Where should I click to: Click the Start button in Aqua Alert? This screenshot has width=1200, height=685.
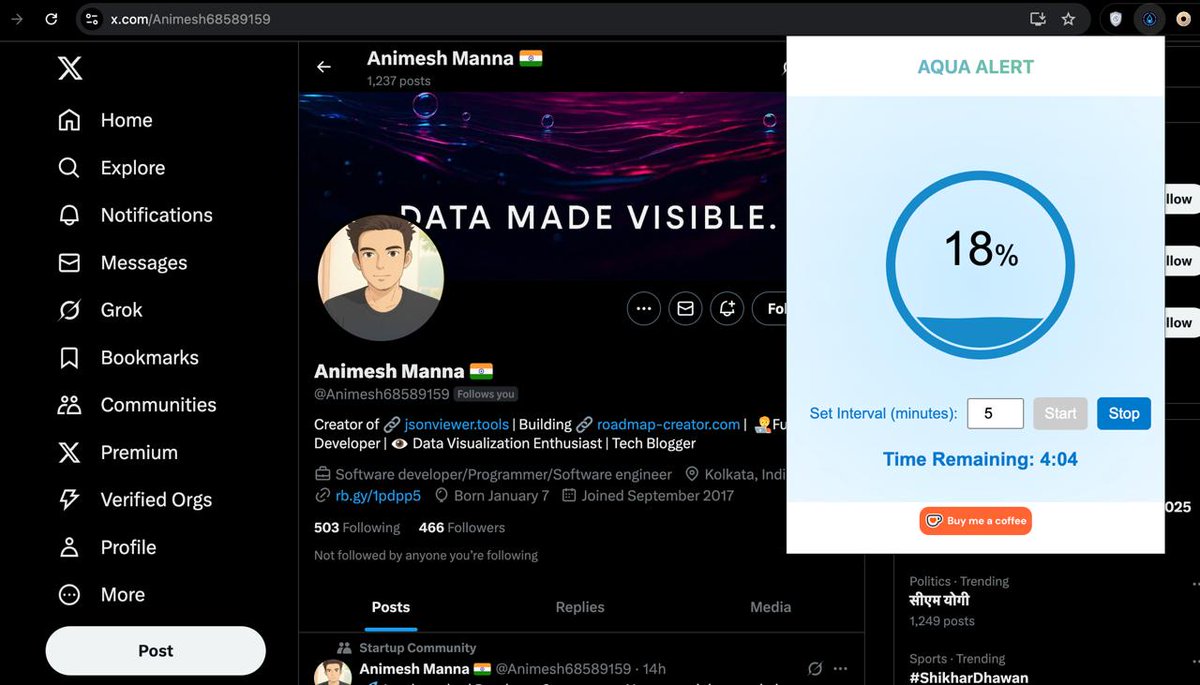point(1060,413)
